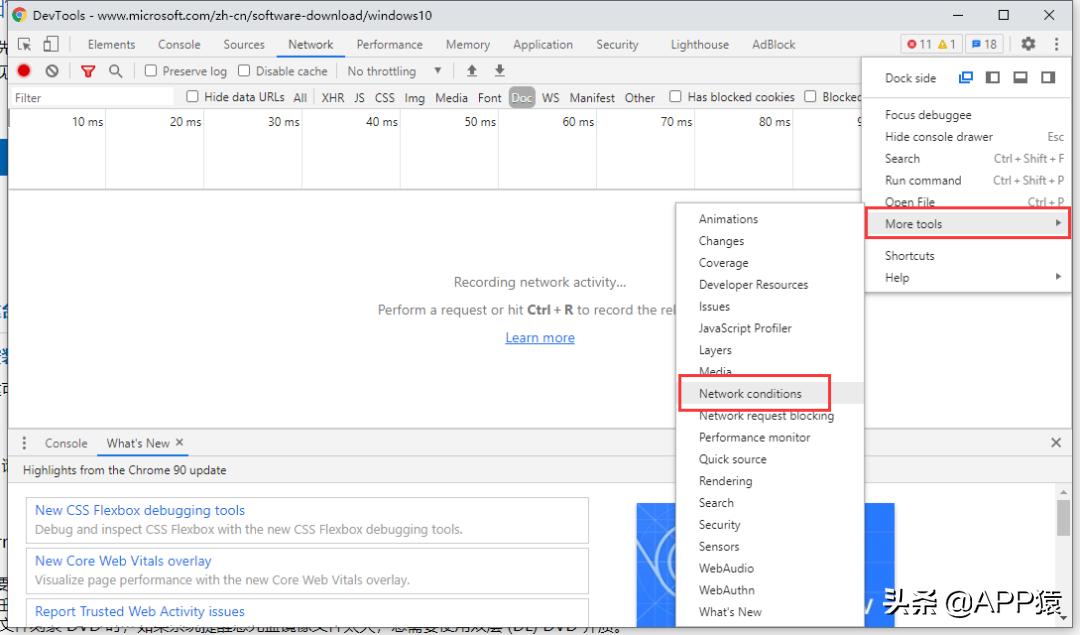
Task: Expand the Help submenu
Action: pos(897,277)
